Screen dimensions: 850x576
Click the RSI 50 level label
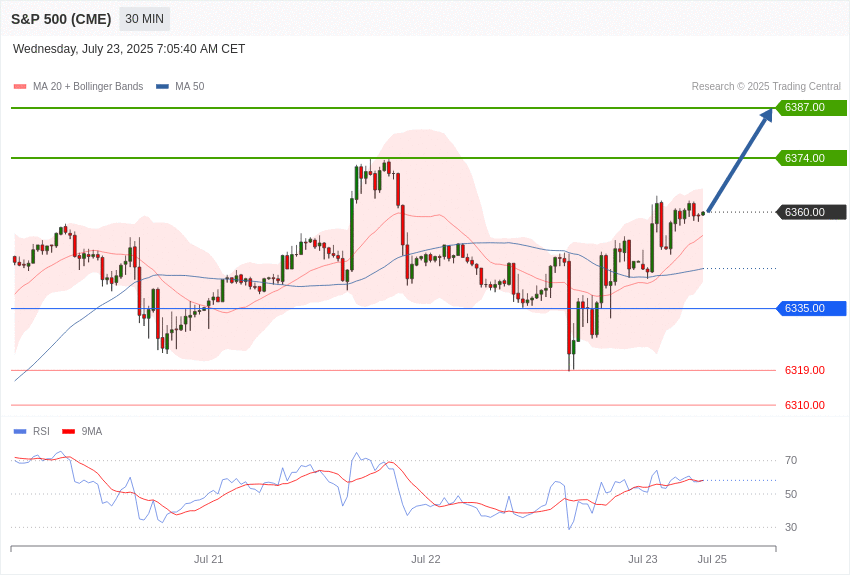(791, 494)
